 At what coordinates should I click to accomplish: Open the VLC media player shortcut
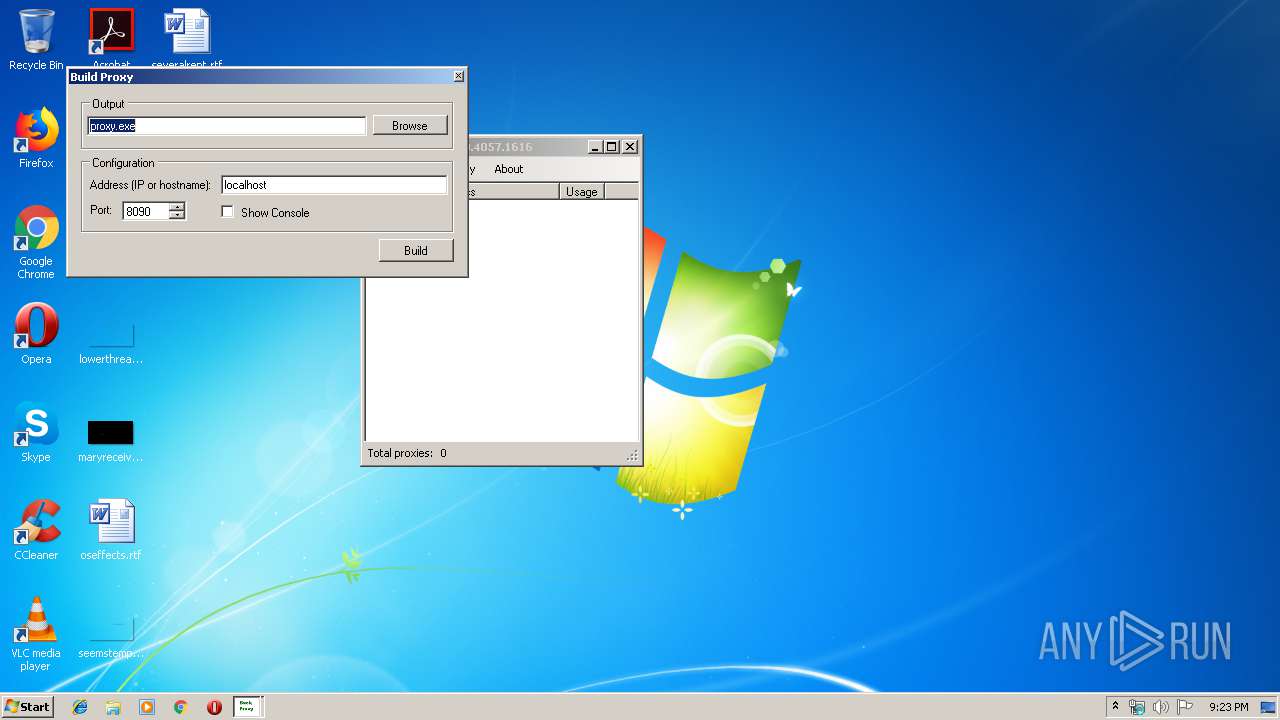pos(36,634)
